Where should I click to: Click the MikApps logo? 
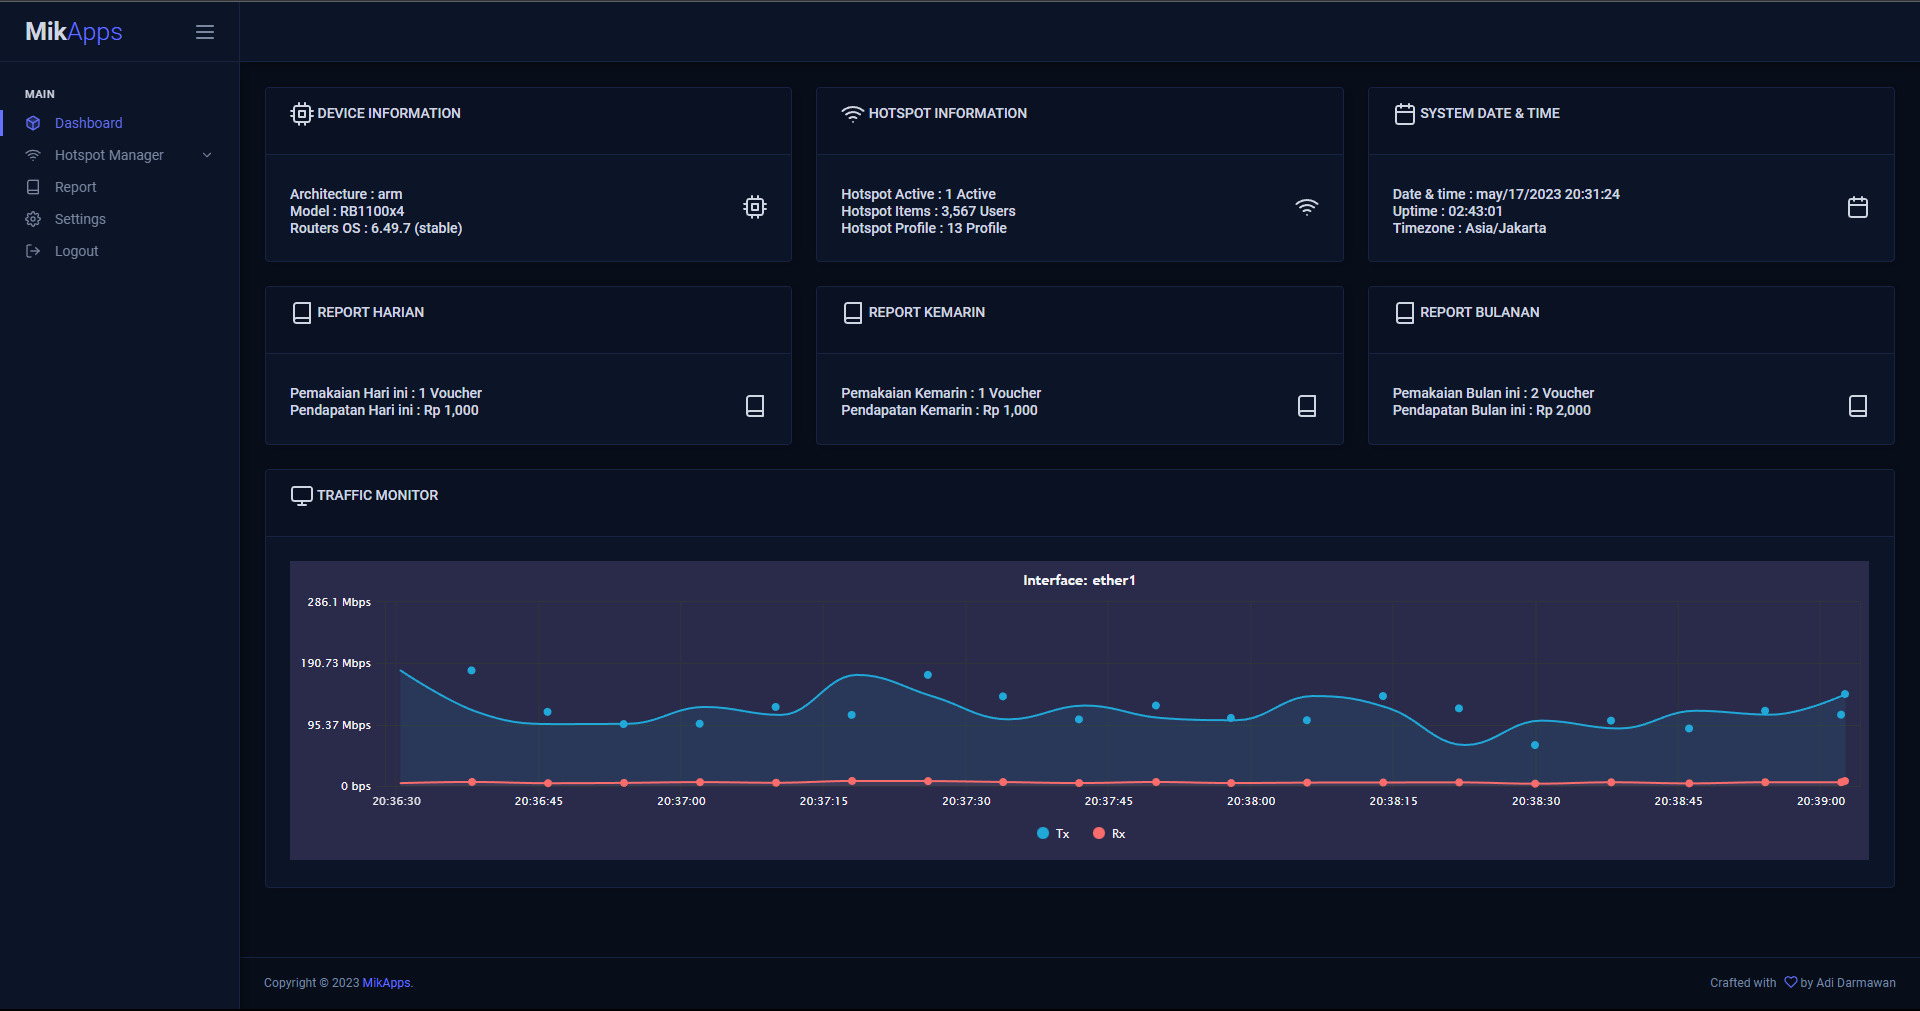(74, 32)
